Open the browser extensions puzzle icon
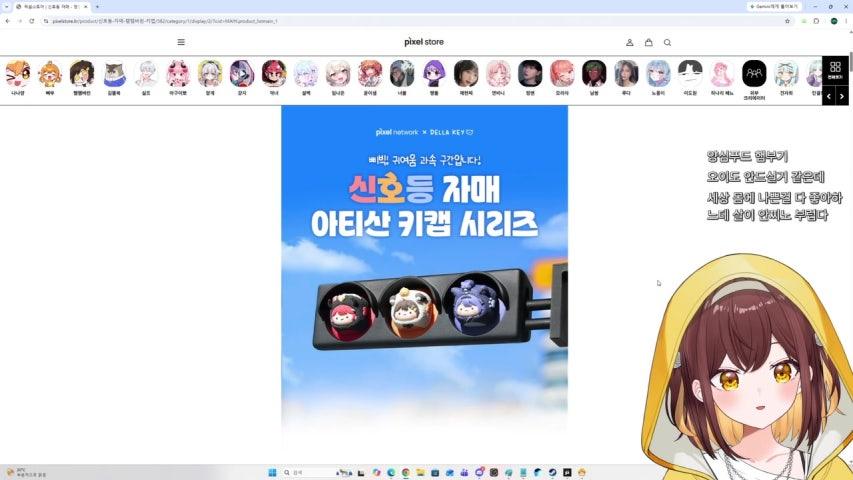 [x=817, y=21]
